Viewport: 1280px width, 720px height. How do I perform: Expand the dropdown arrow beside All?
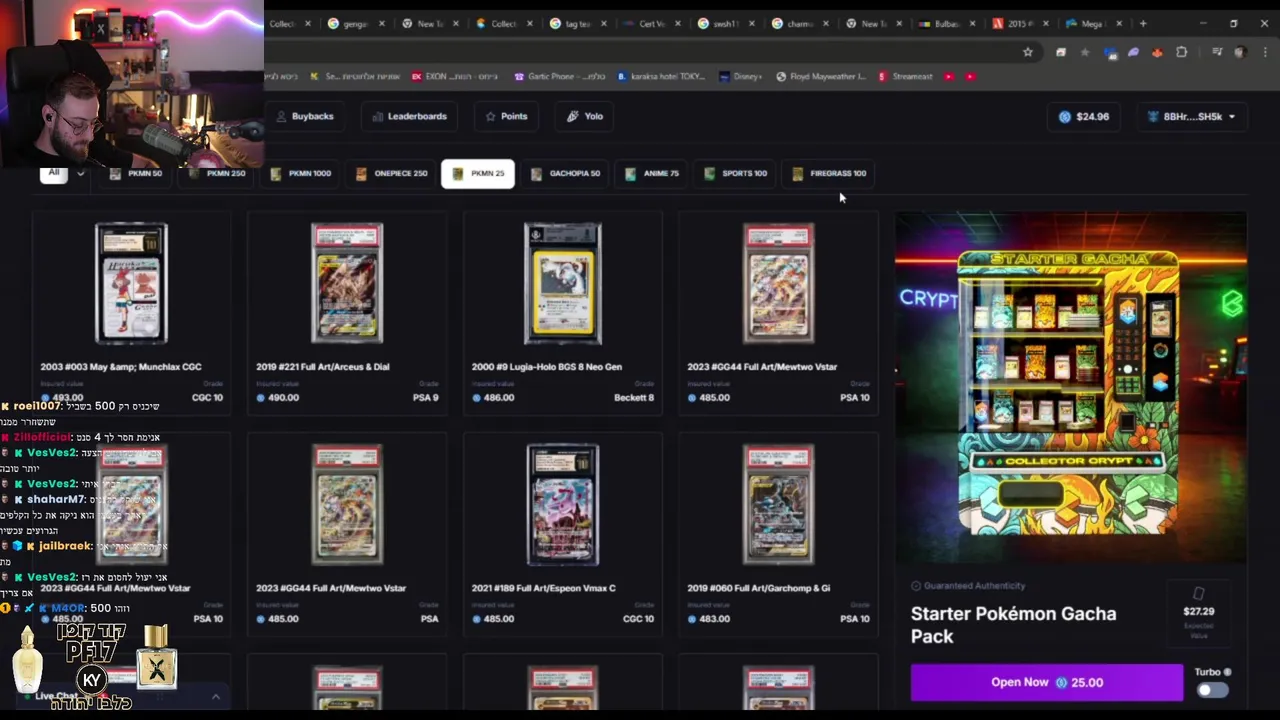point(80,174)
